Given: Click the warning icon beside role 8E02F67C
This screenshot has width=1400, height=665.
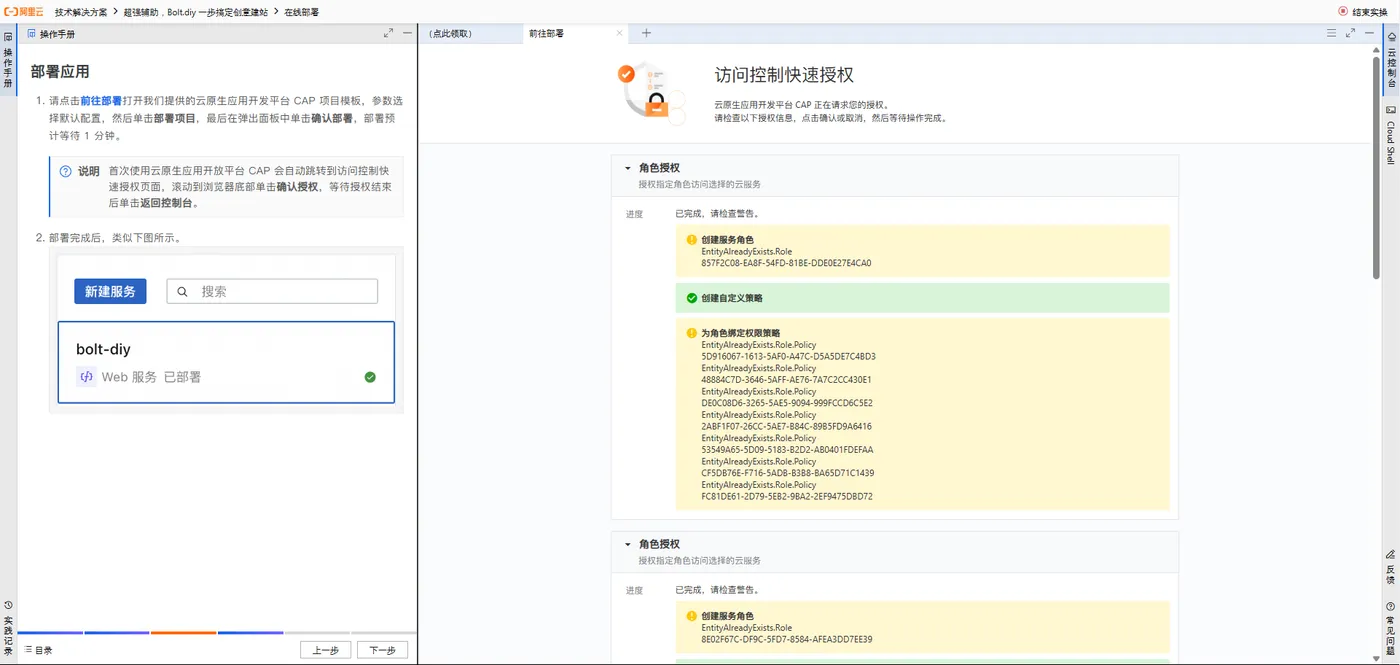Looking at the screenshot, I should [691, 616].
